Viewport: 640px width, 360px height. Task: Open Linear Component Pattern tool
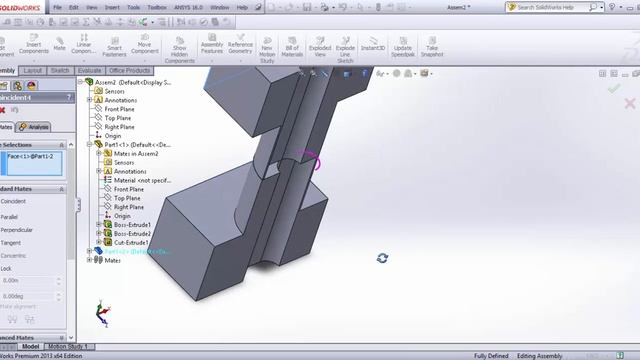84,44
